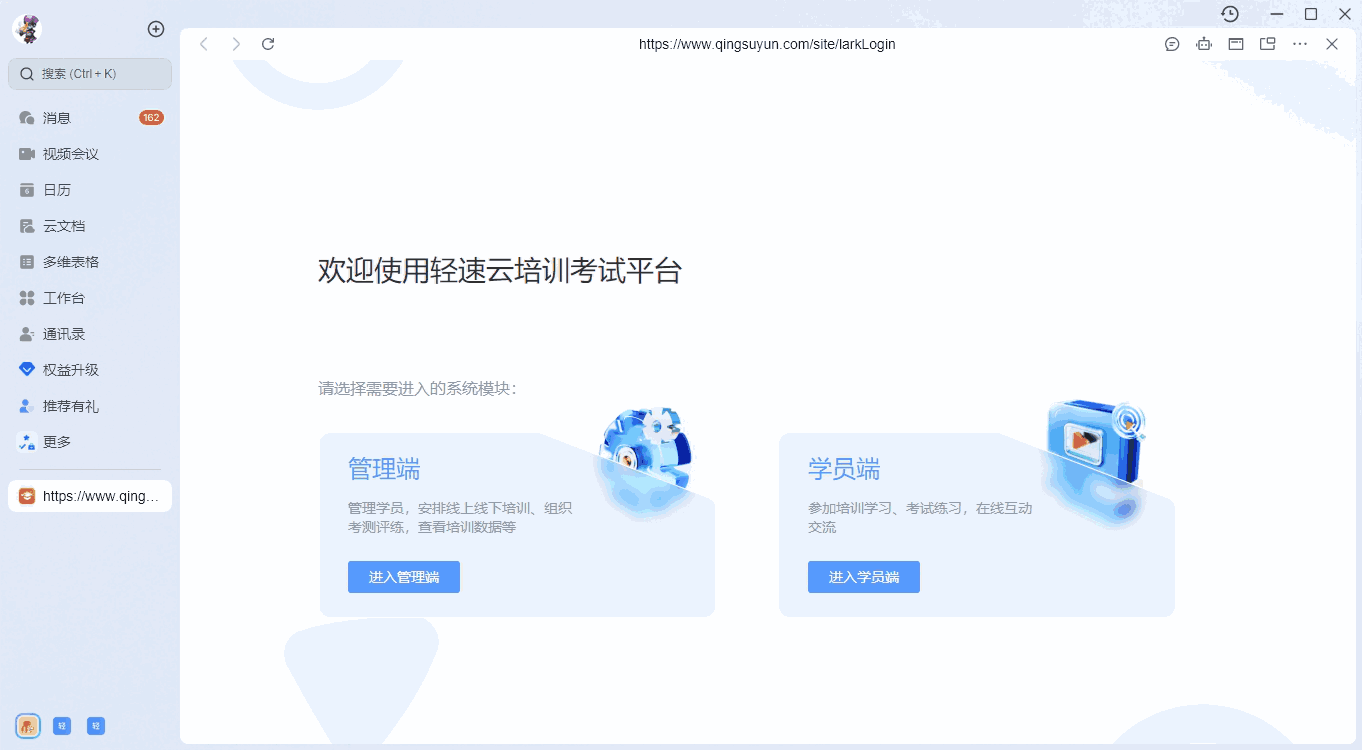Viewport: 1362px width, 750px height.
Task: Select 多维表格 in the sidebar
Action: [70, 262]
